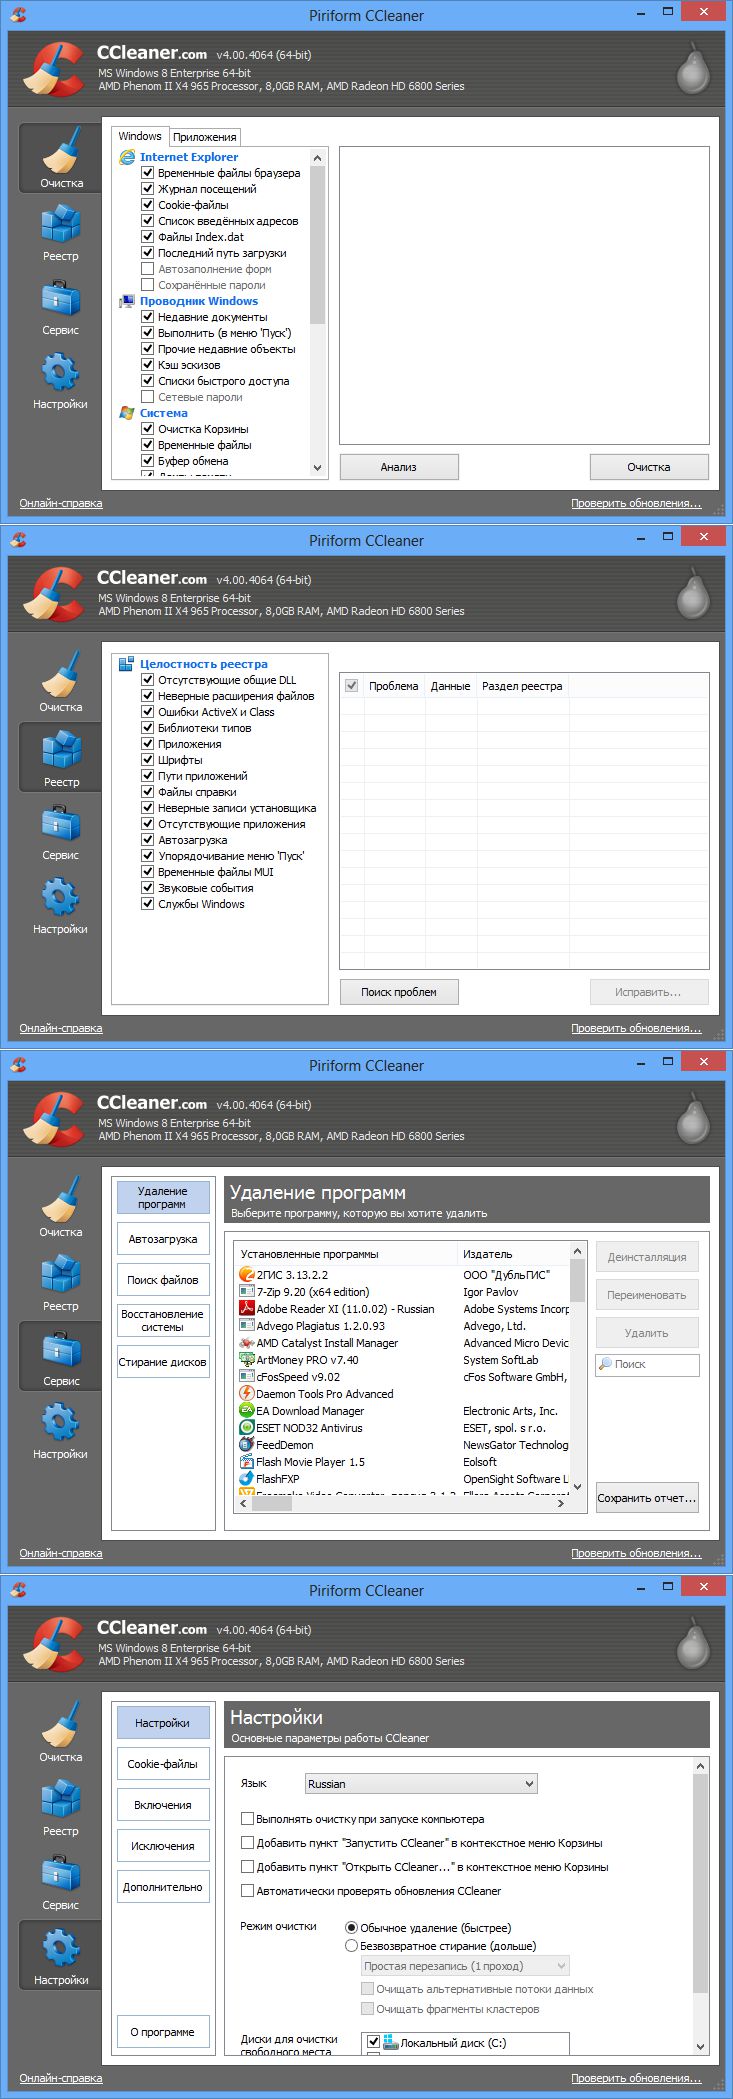The width and height of the screenshot is (733, 2099).
Task: Click Настройки gear icon in the Internet Explorer cleaner window
Action: click(x=60, y=372)
